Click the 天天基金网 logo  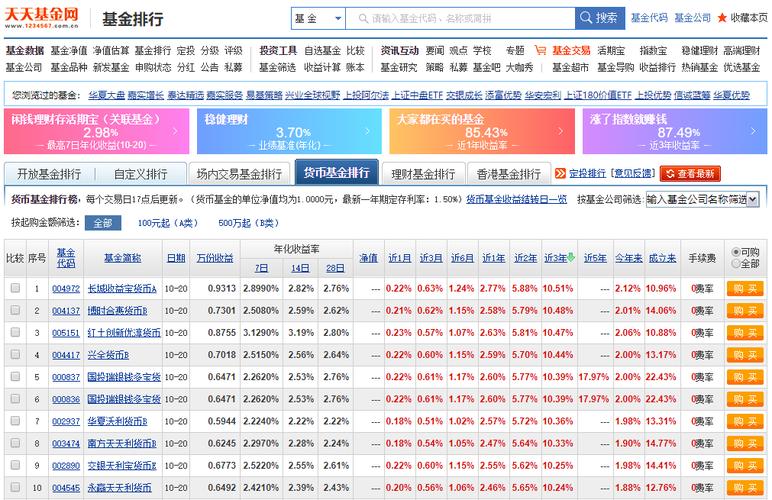pos(41,18)
